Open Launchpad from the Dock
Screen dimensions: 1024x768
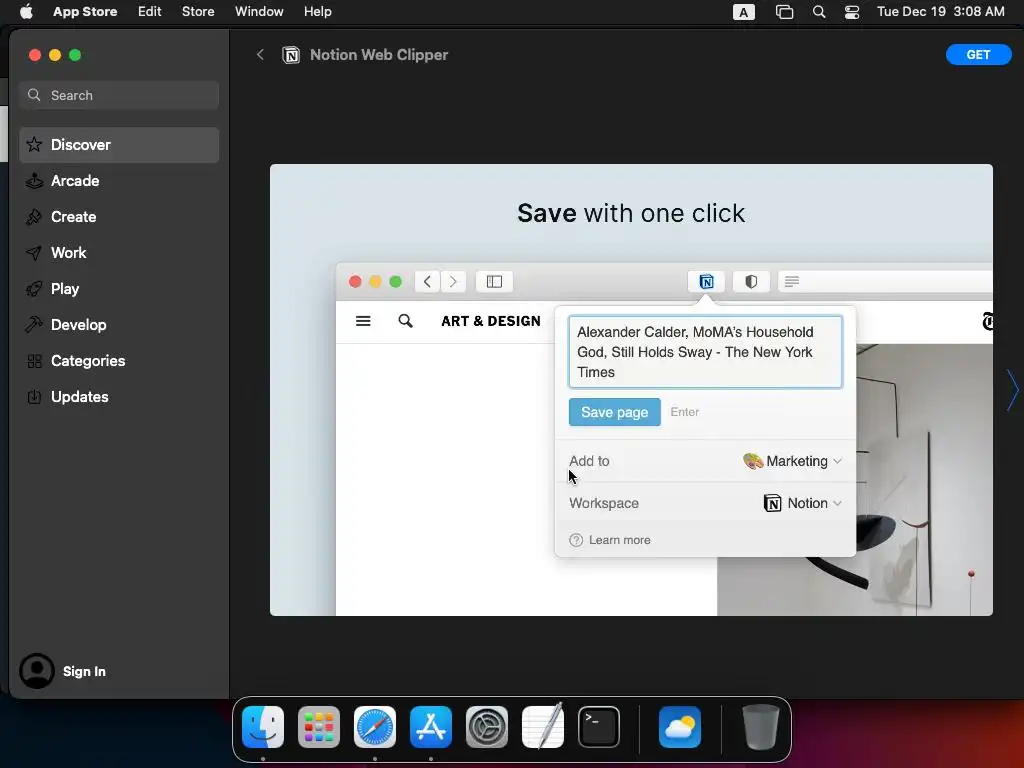(x=319, y=727)
